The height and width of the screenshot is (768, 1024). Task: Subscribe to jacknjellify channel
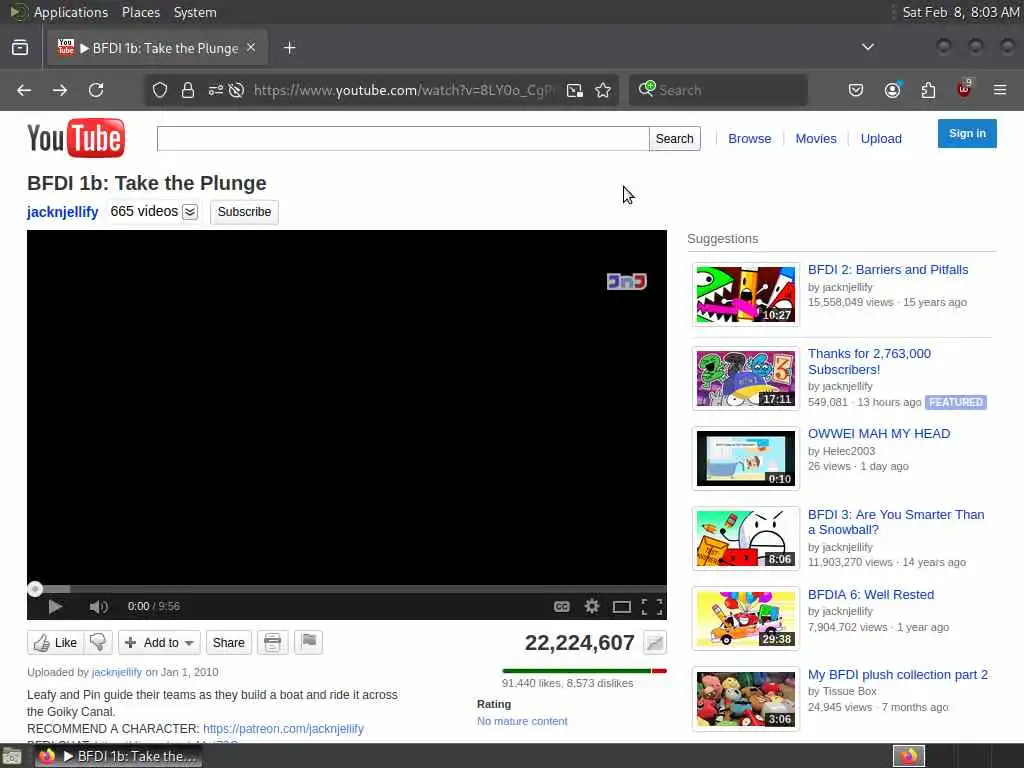(244, 212)
